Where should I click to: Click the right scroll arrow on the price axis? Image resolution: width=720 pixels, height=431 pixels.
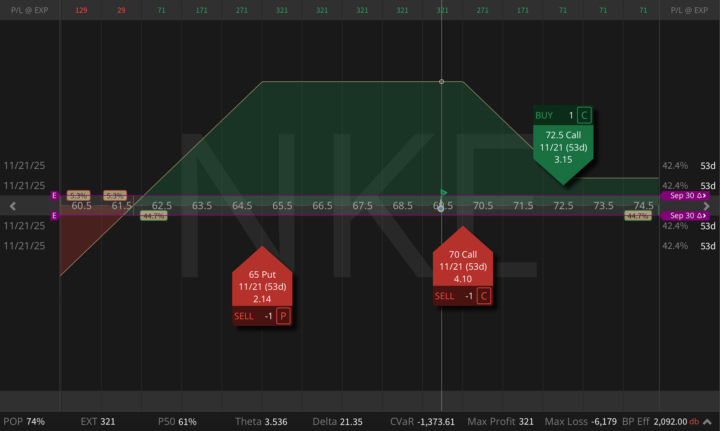[707, 206]
